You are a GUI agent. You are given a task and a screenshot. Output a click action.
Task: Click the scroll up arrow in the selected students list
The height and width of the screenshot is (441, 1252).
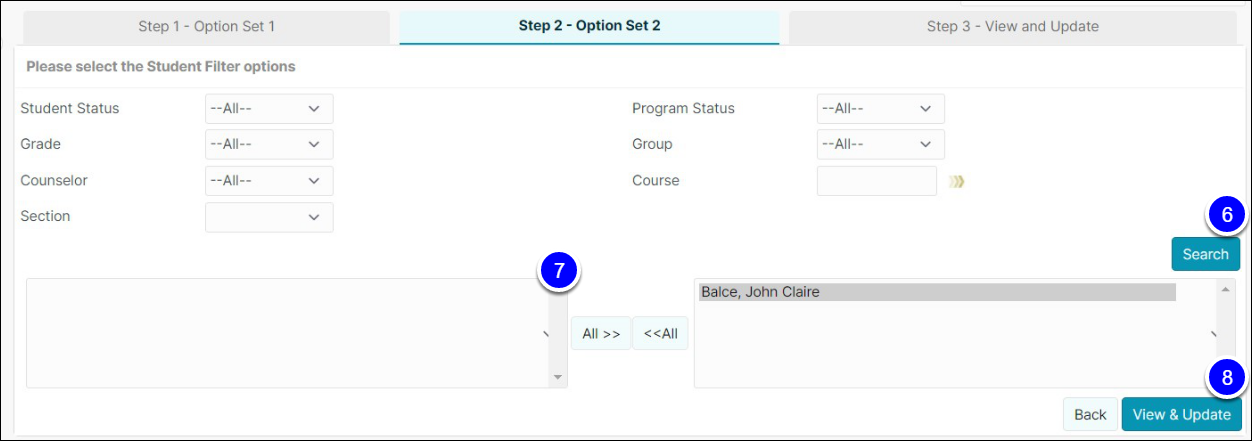pos(1226,289)
